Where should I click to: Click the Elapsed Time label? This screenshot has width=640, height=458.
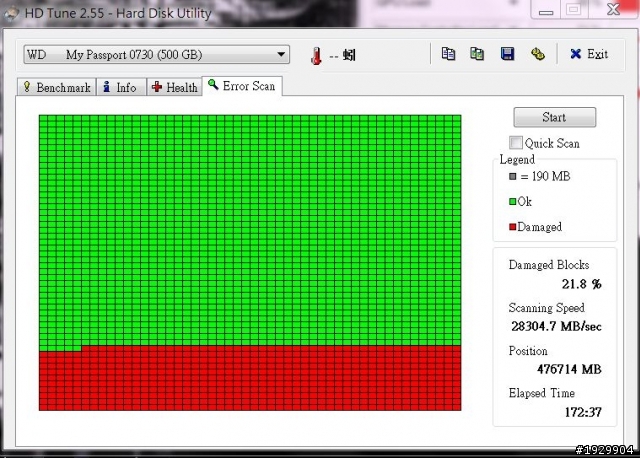pyautogui.click(x=542, y=393)
